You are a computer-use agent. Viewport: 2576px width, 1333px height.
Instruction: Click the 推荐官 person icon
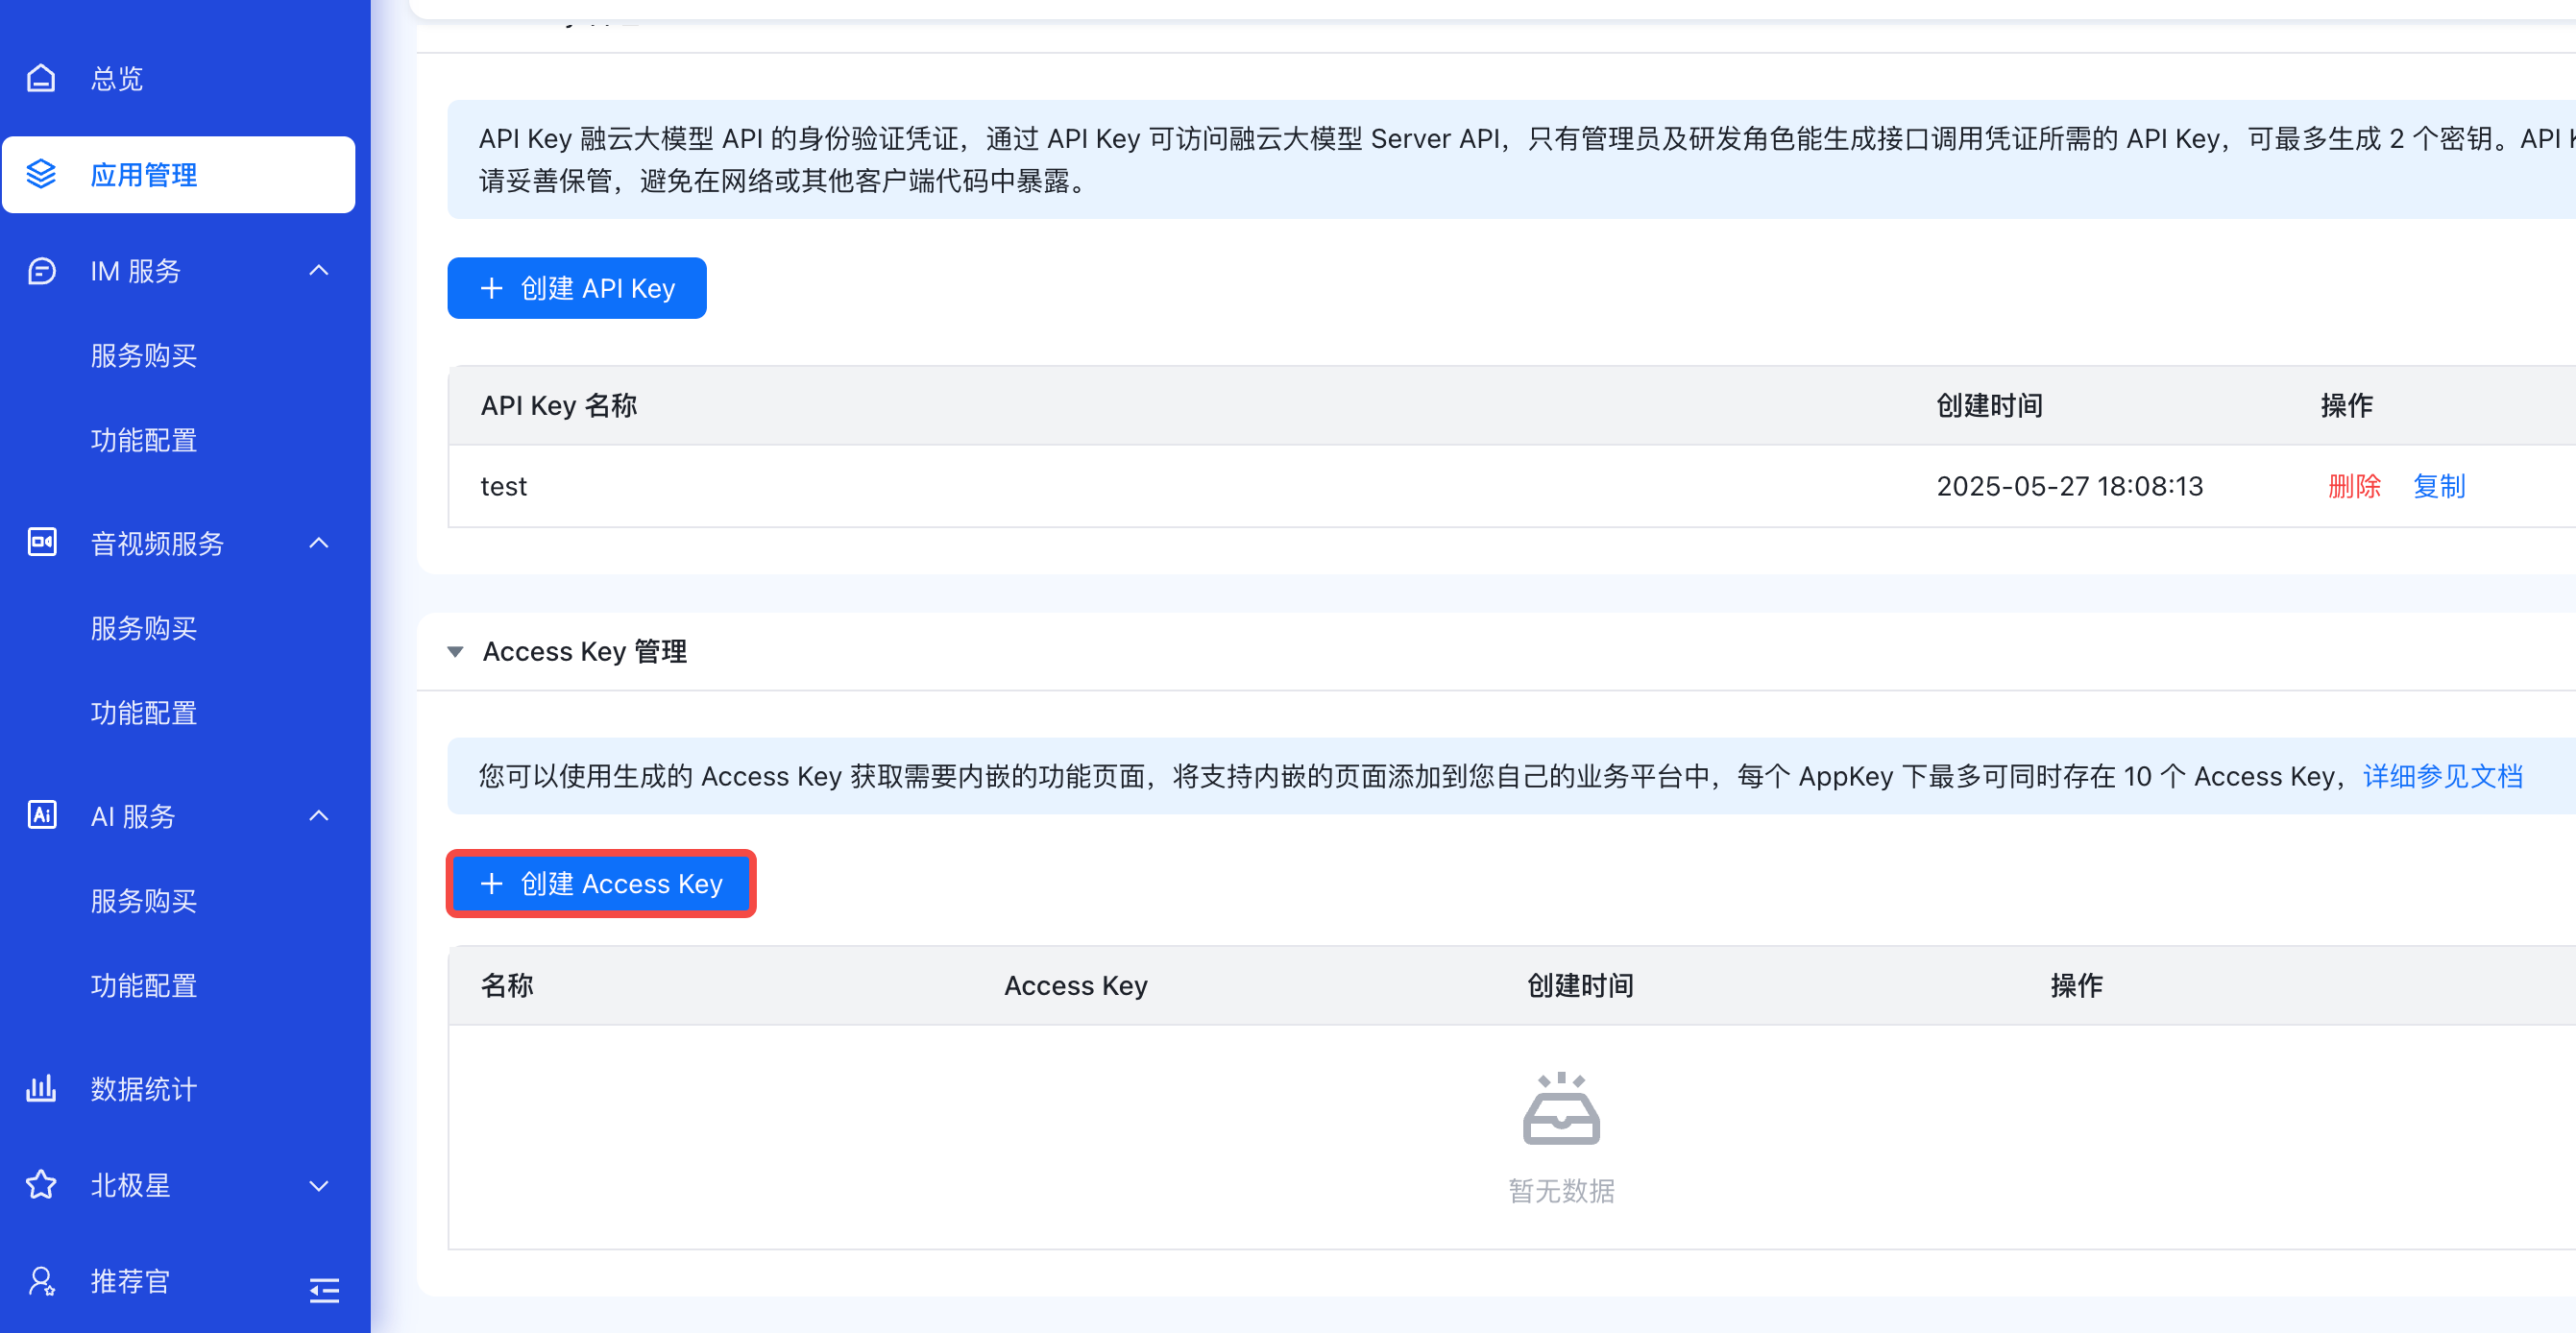coord(41,1280)
